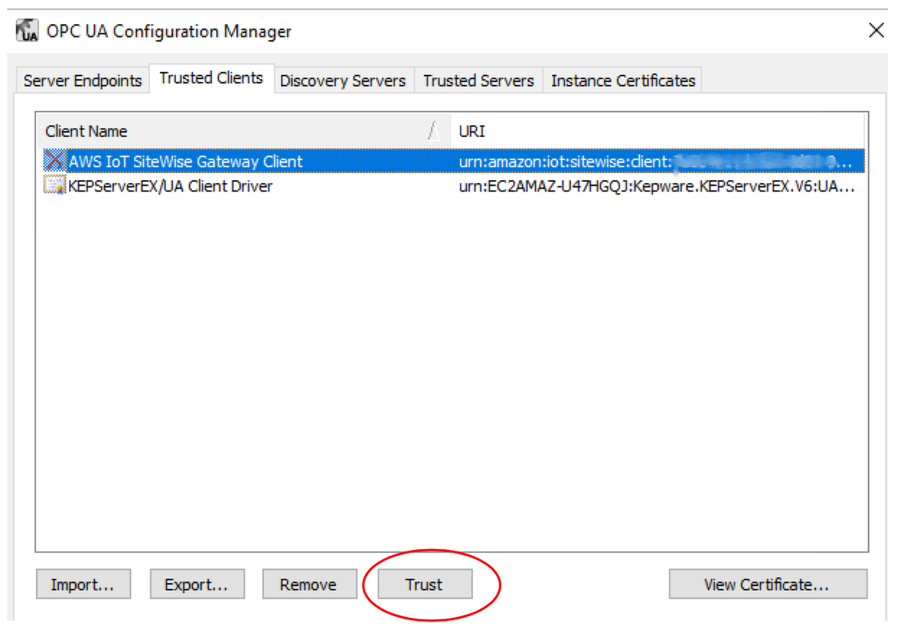Open the Discovery Servers tab
The width and height of the screenshot is (899, 633).
[x=343, y=81]
